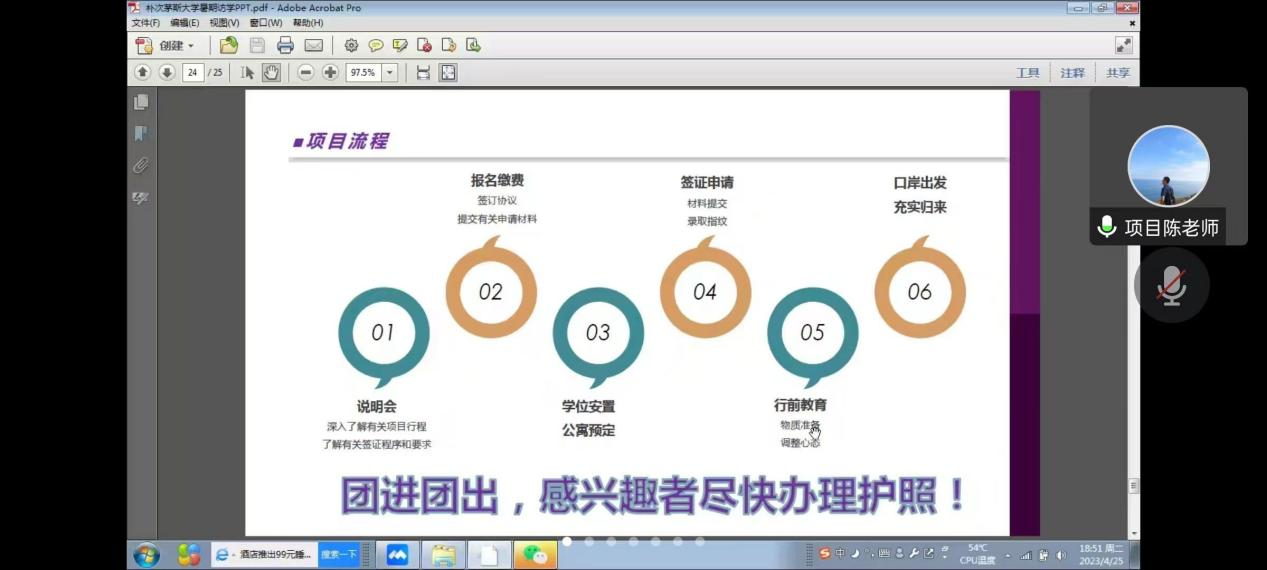The height and width of the screenshot is (570, 1267).
Task: Toggle the text selection cursor tool
Action: click(x=248, y=72)
